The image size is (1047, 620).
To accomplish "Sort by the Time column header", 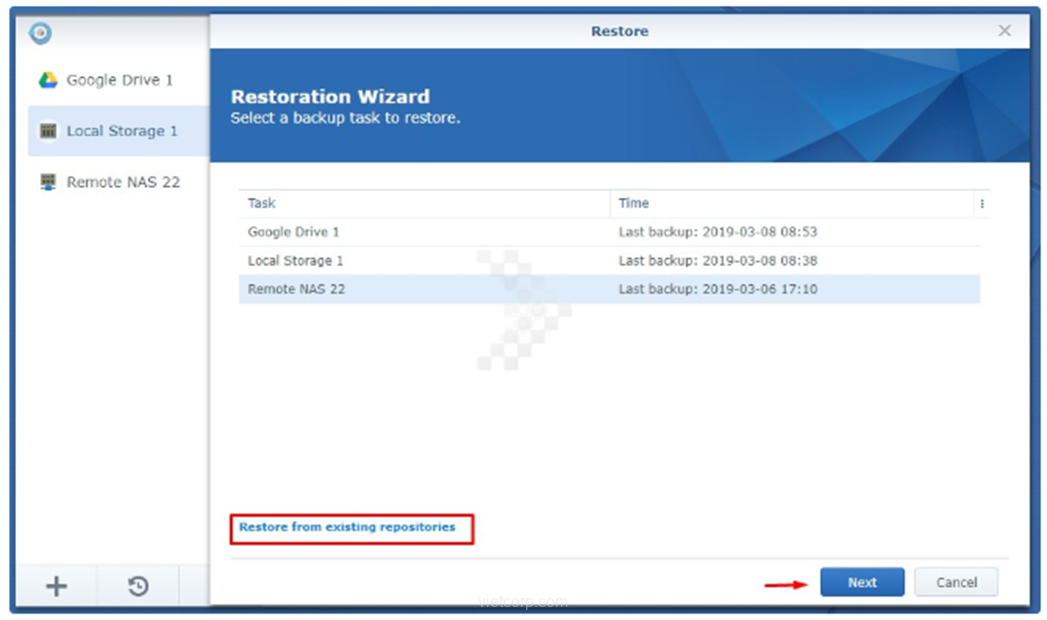I will (x=790, y=203).
